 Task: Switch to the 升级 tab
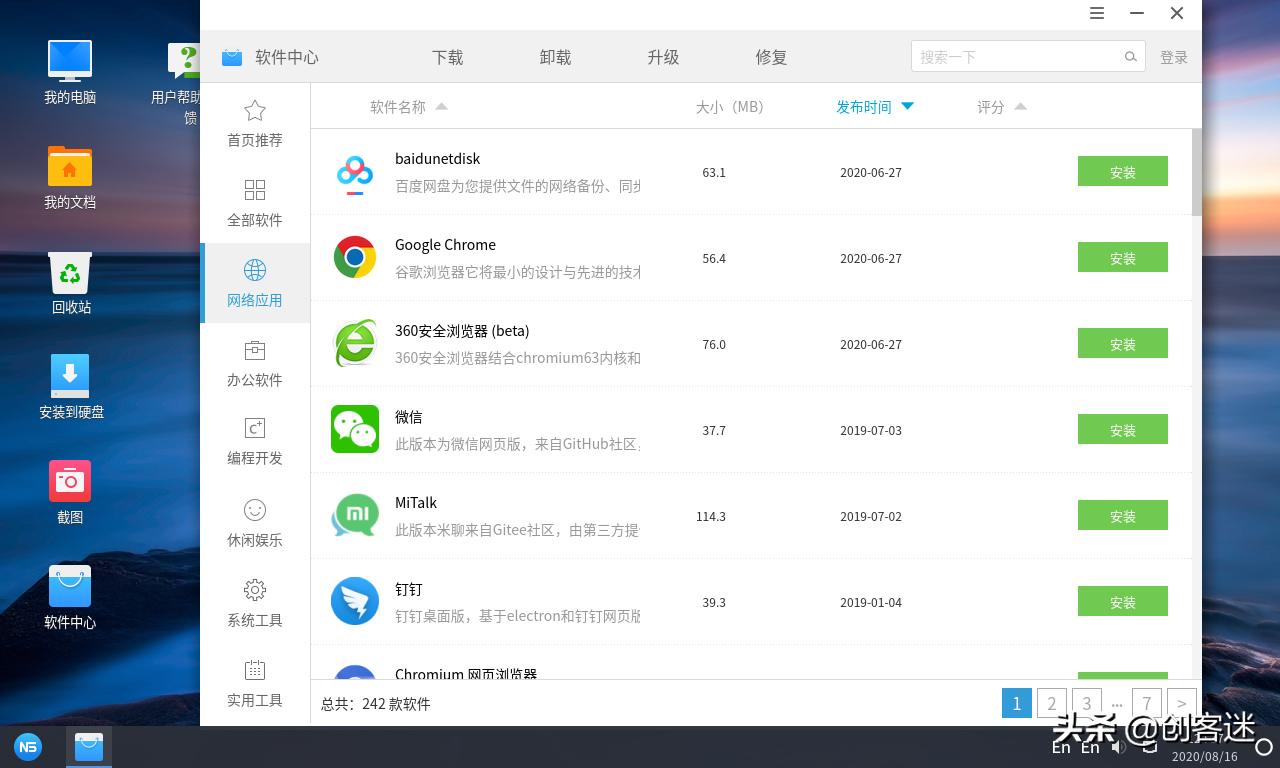tap(662, 57)
